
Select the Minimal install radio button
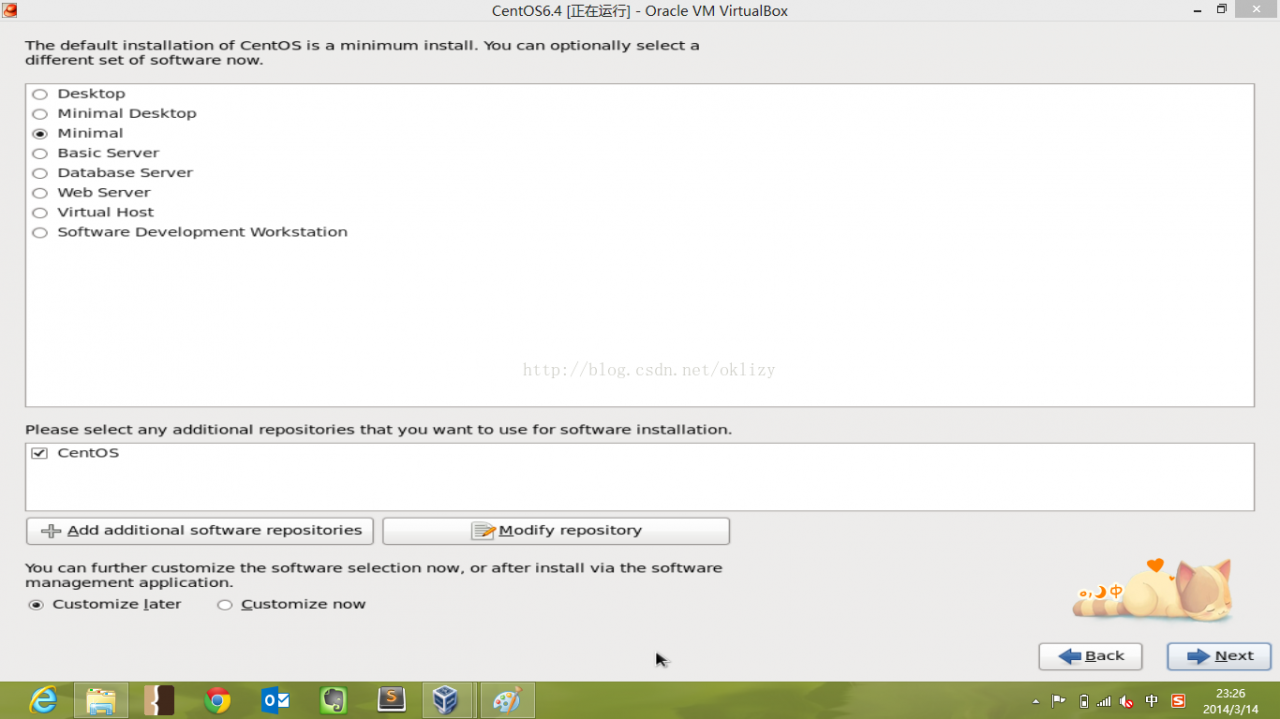click(x=40, y=134)
